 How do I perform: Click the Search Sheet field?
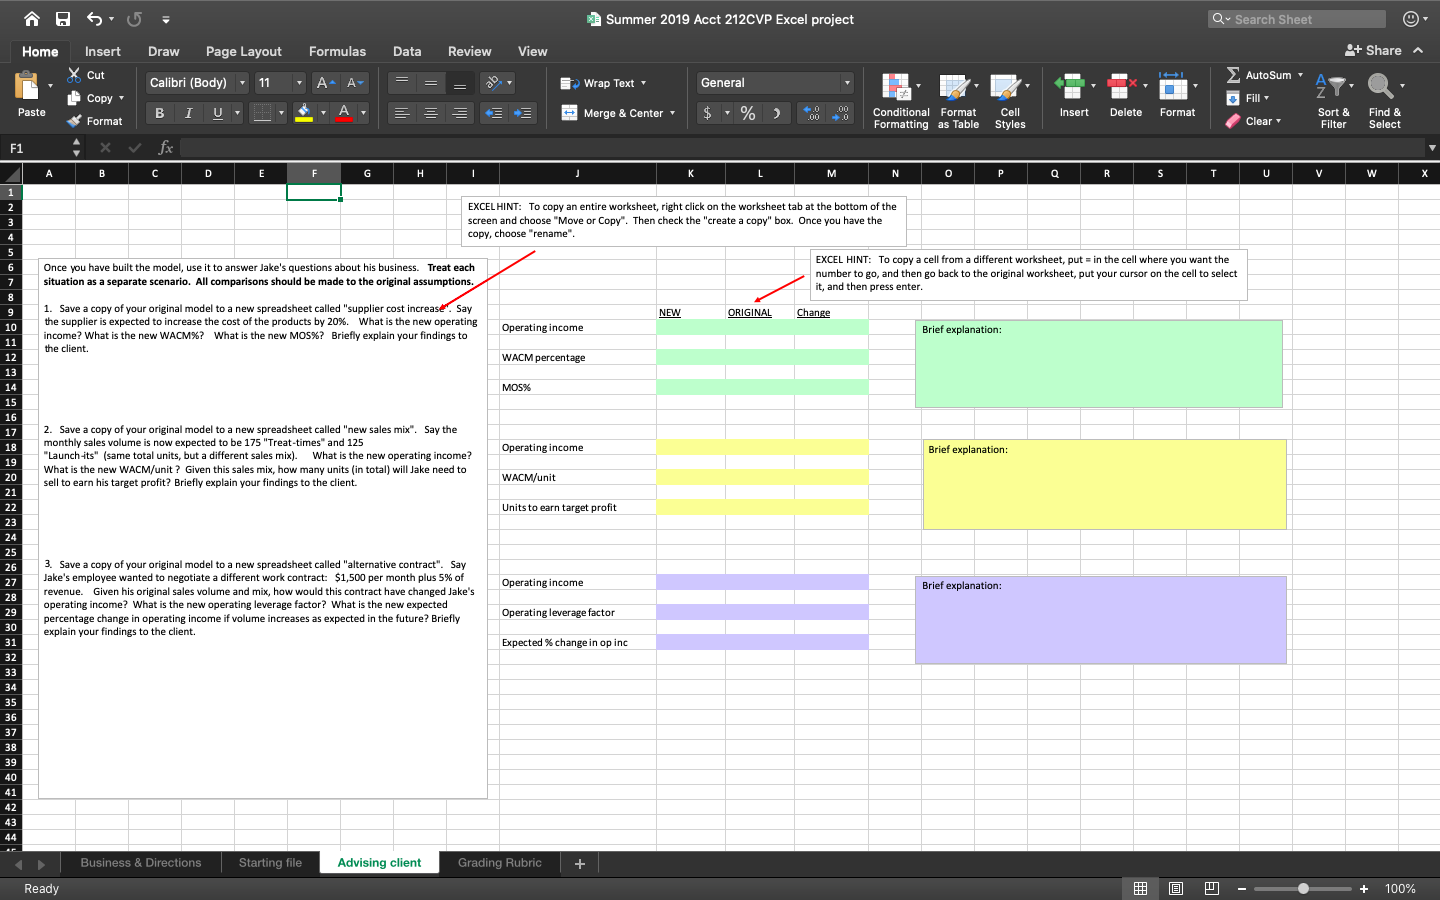tap(1297, 19)
